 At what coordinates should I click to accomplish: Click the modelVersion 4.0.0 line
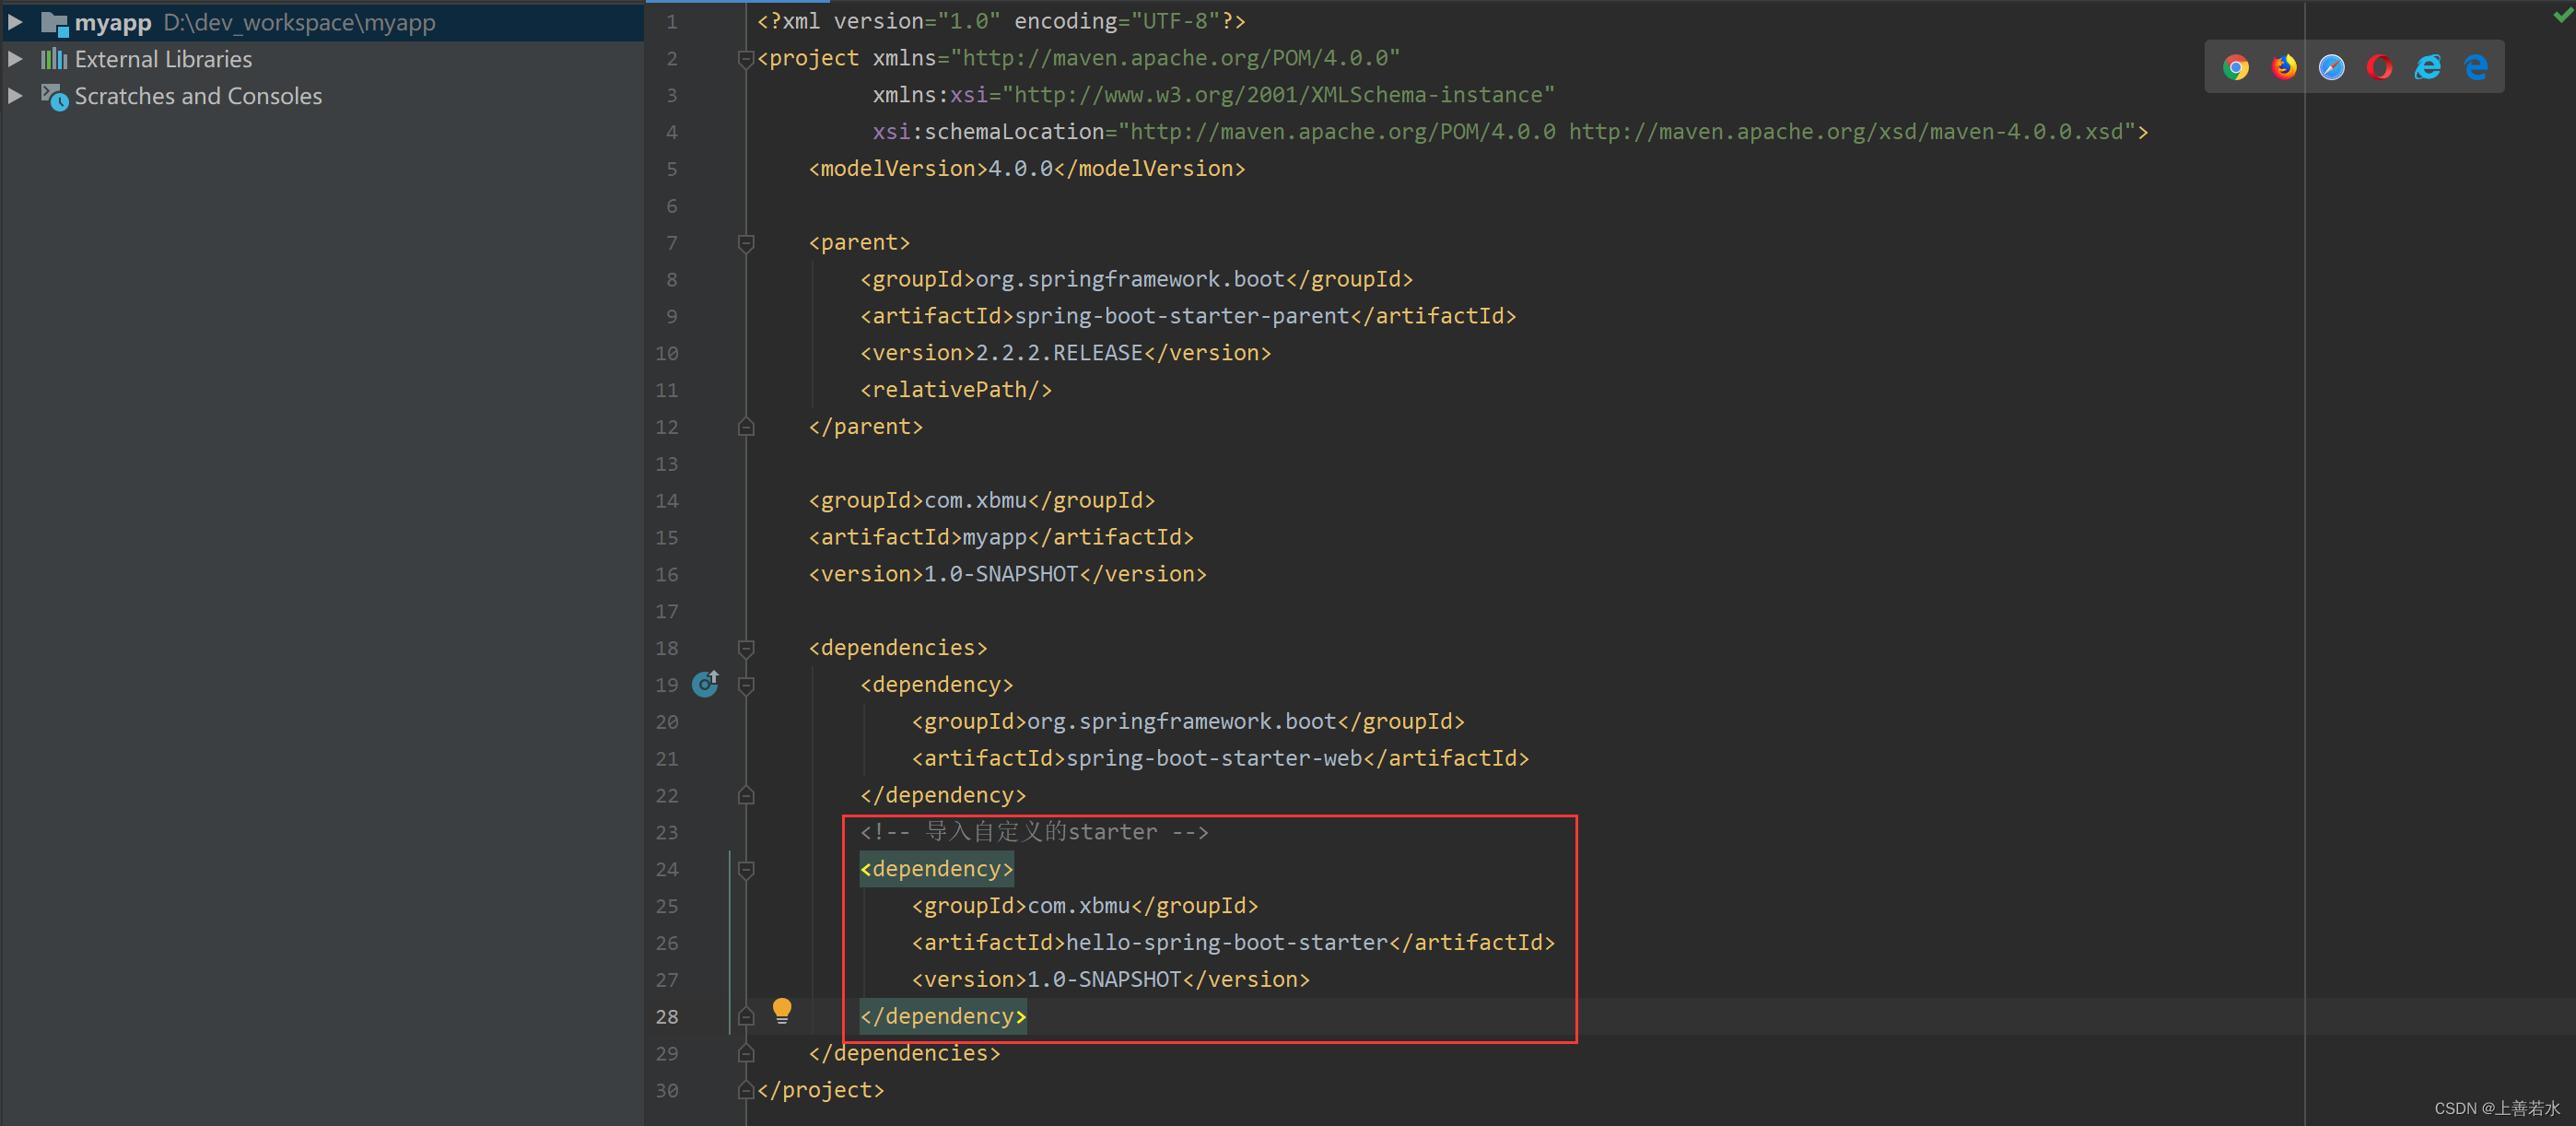[x=1027, y=168]
